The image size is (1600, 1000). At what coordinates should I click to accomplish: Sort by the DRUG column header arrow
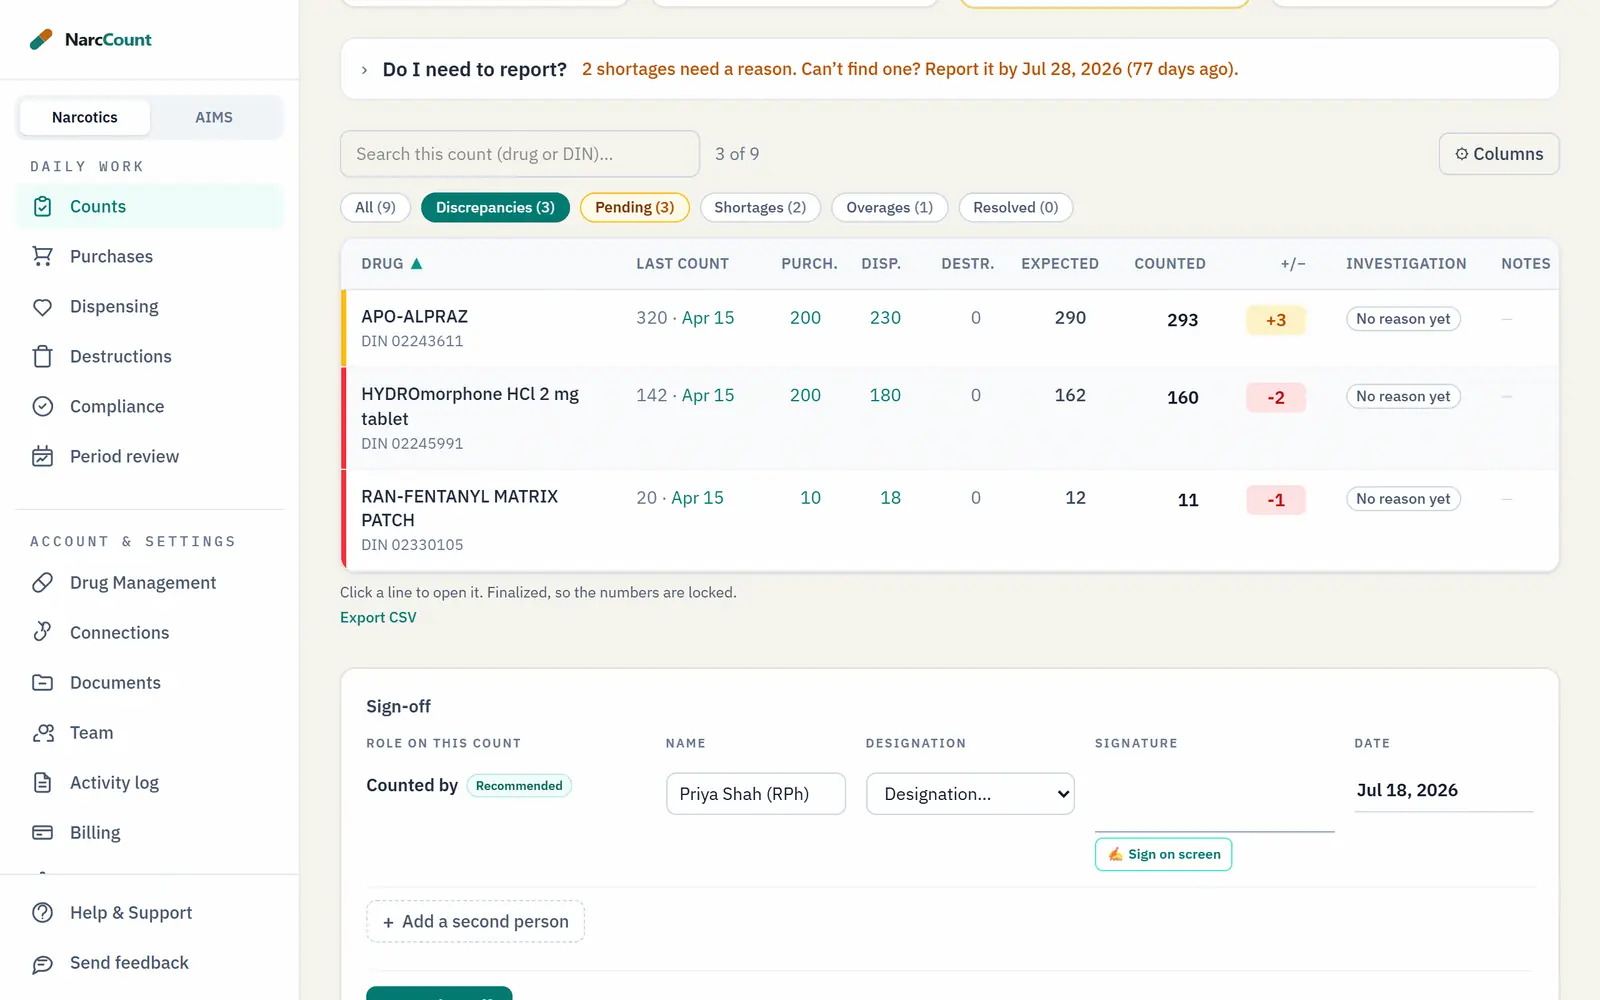[x=417, y=264]
